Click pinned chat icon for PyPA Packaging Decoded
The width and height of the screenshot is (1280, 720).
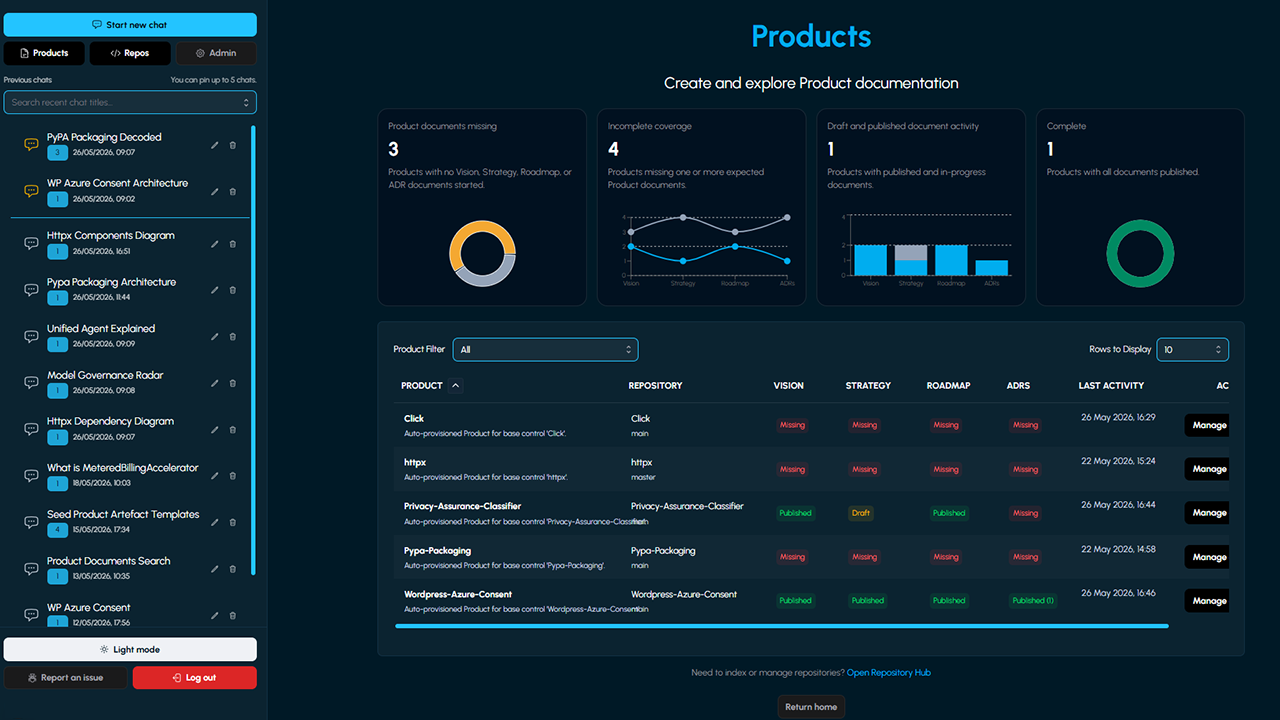(x=31, y=145)
